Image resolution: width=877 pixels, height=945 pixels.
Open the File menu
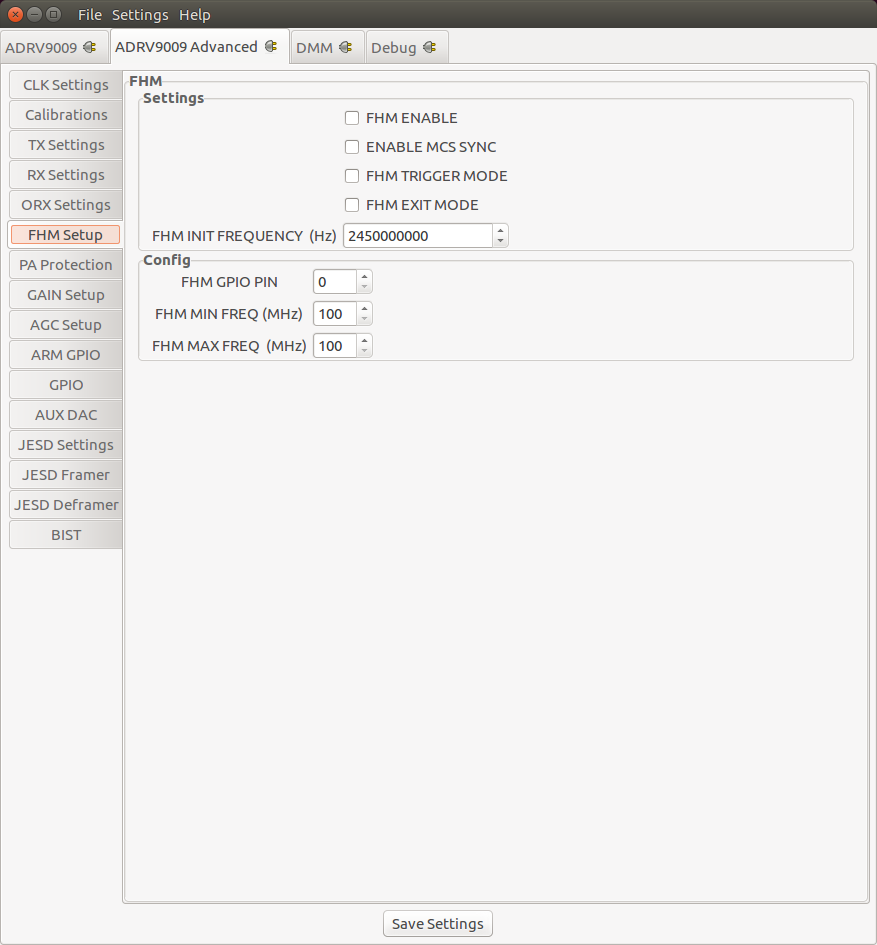coord(89,14)
